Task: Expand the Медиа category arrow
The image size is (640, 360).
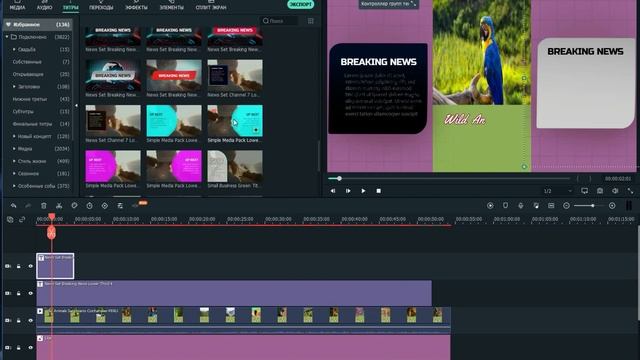Action: pyautogui.click(x=14, y=149)
